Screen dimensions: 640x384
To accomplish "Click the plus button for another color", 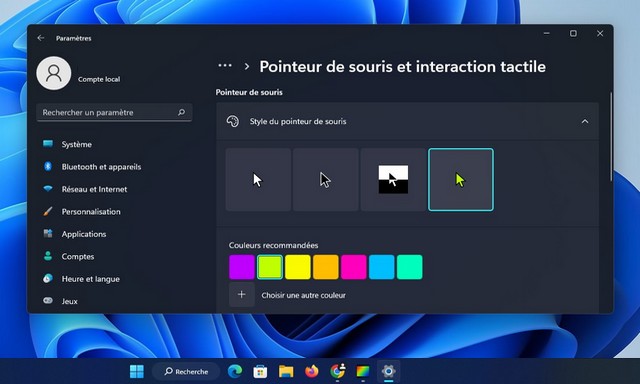I will [242, 294].
